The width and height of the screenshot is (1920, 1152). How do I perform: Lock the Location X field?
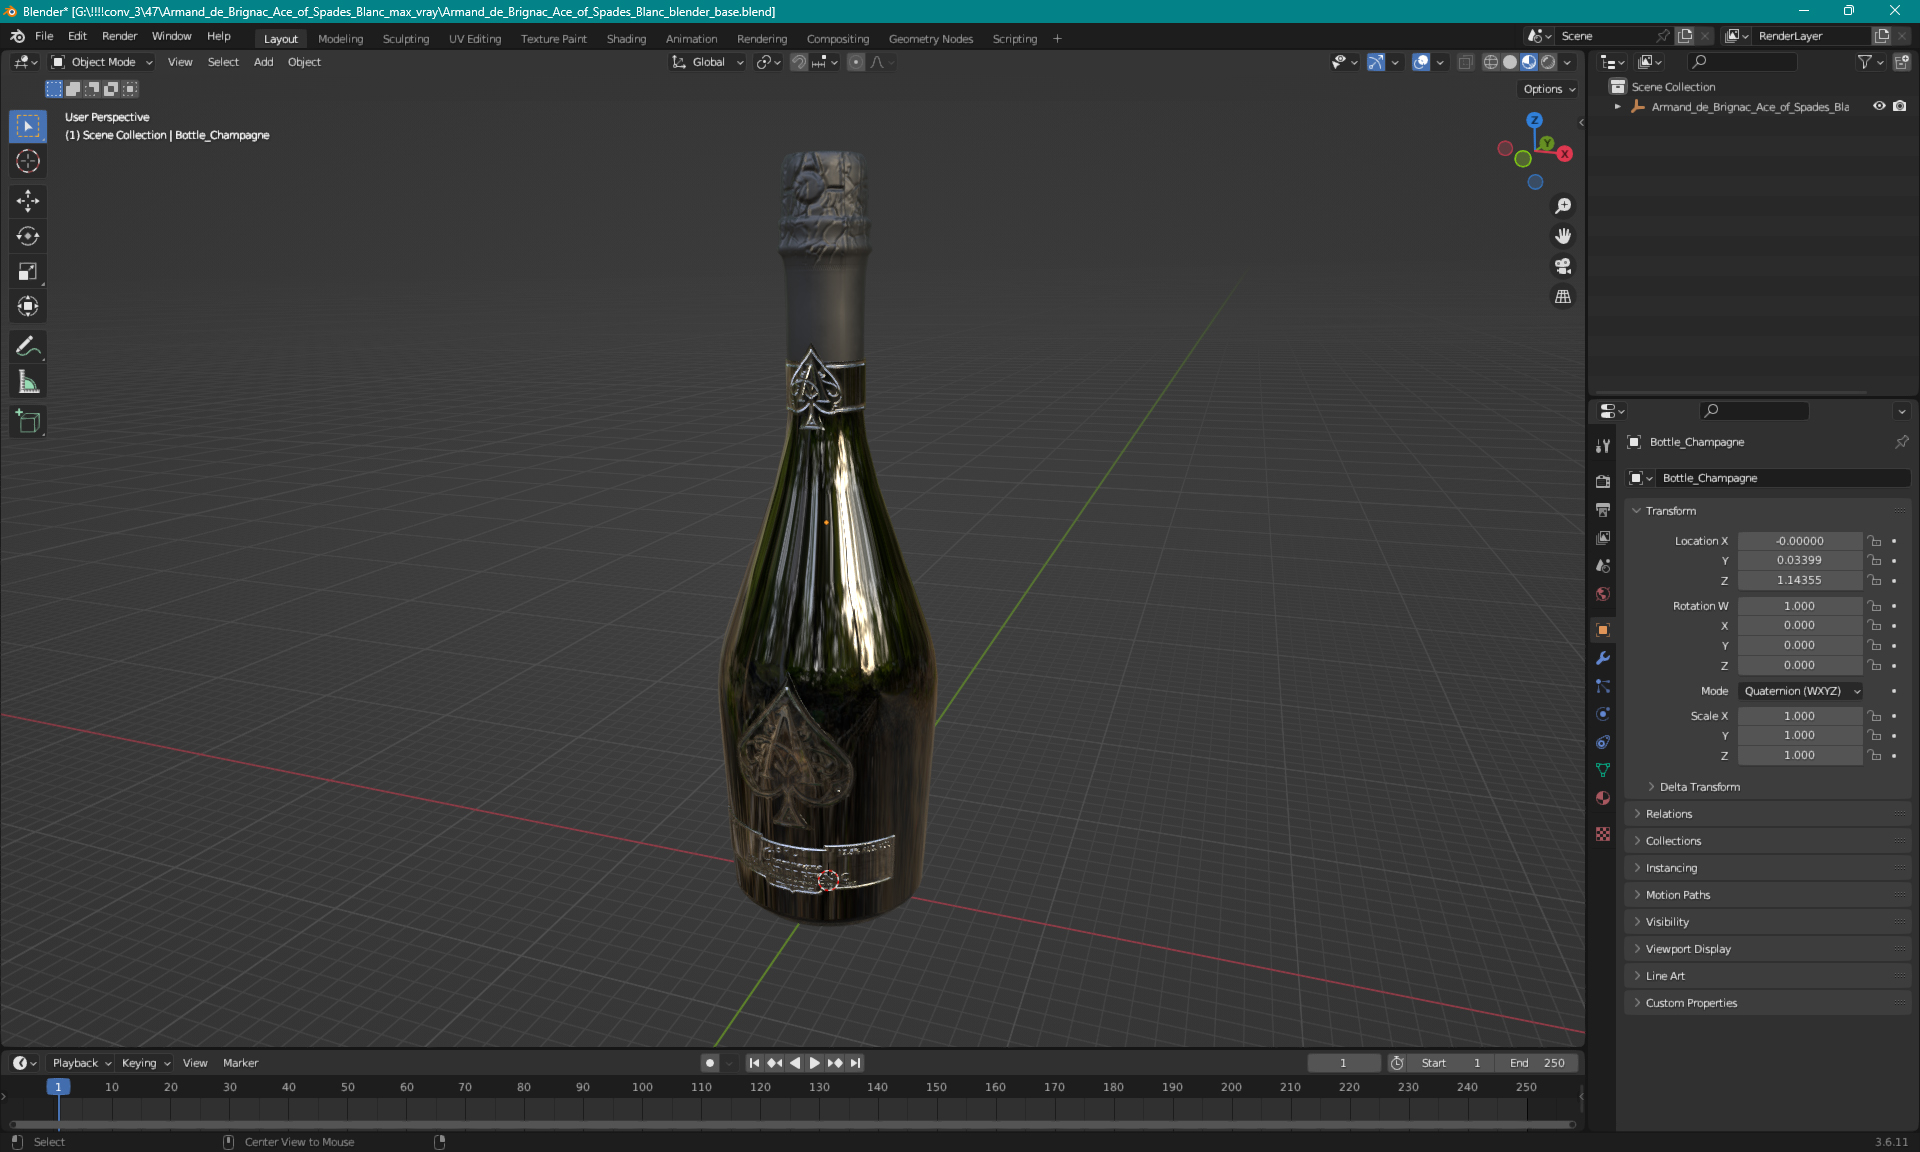tap(1875, 541)
